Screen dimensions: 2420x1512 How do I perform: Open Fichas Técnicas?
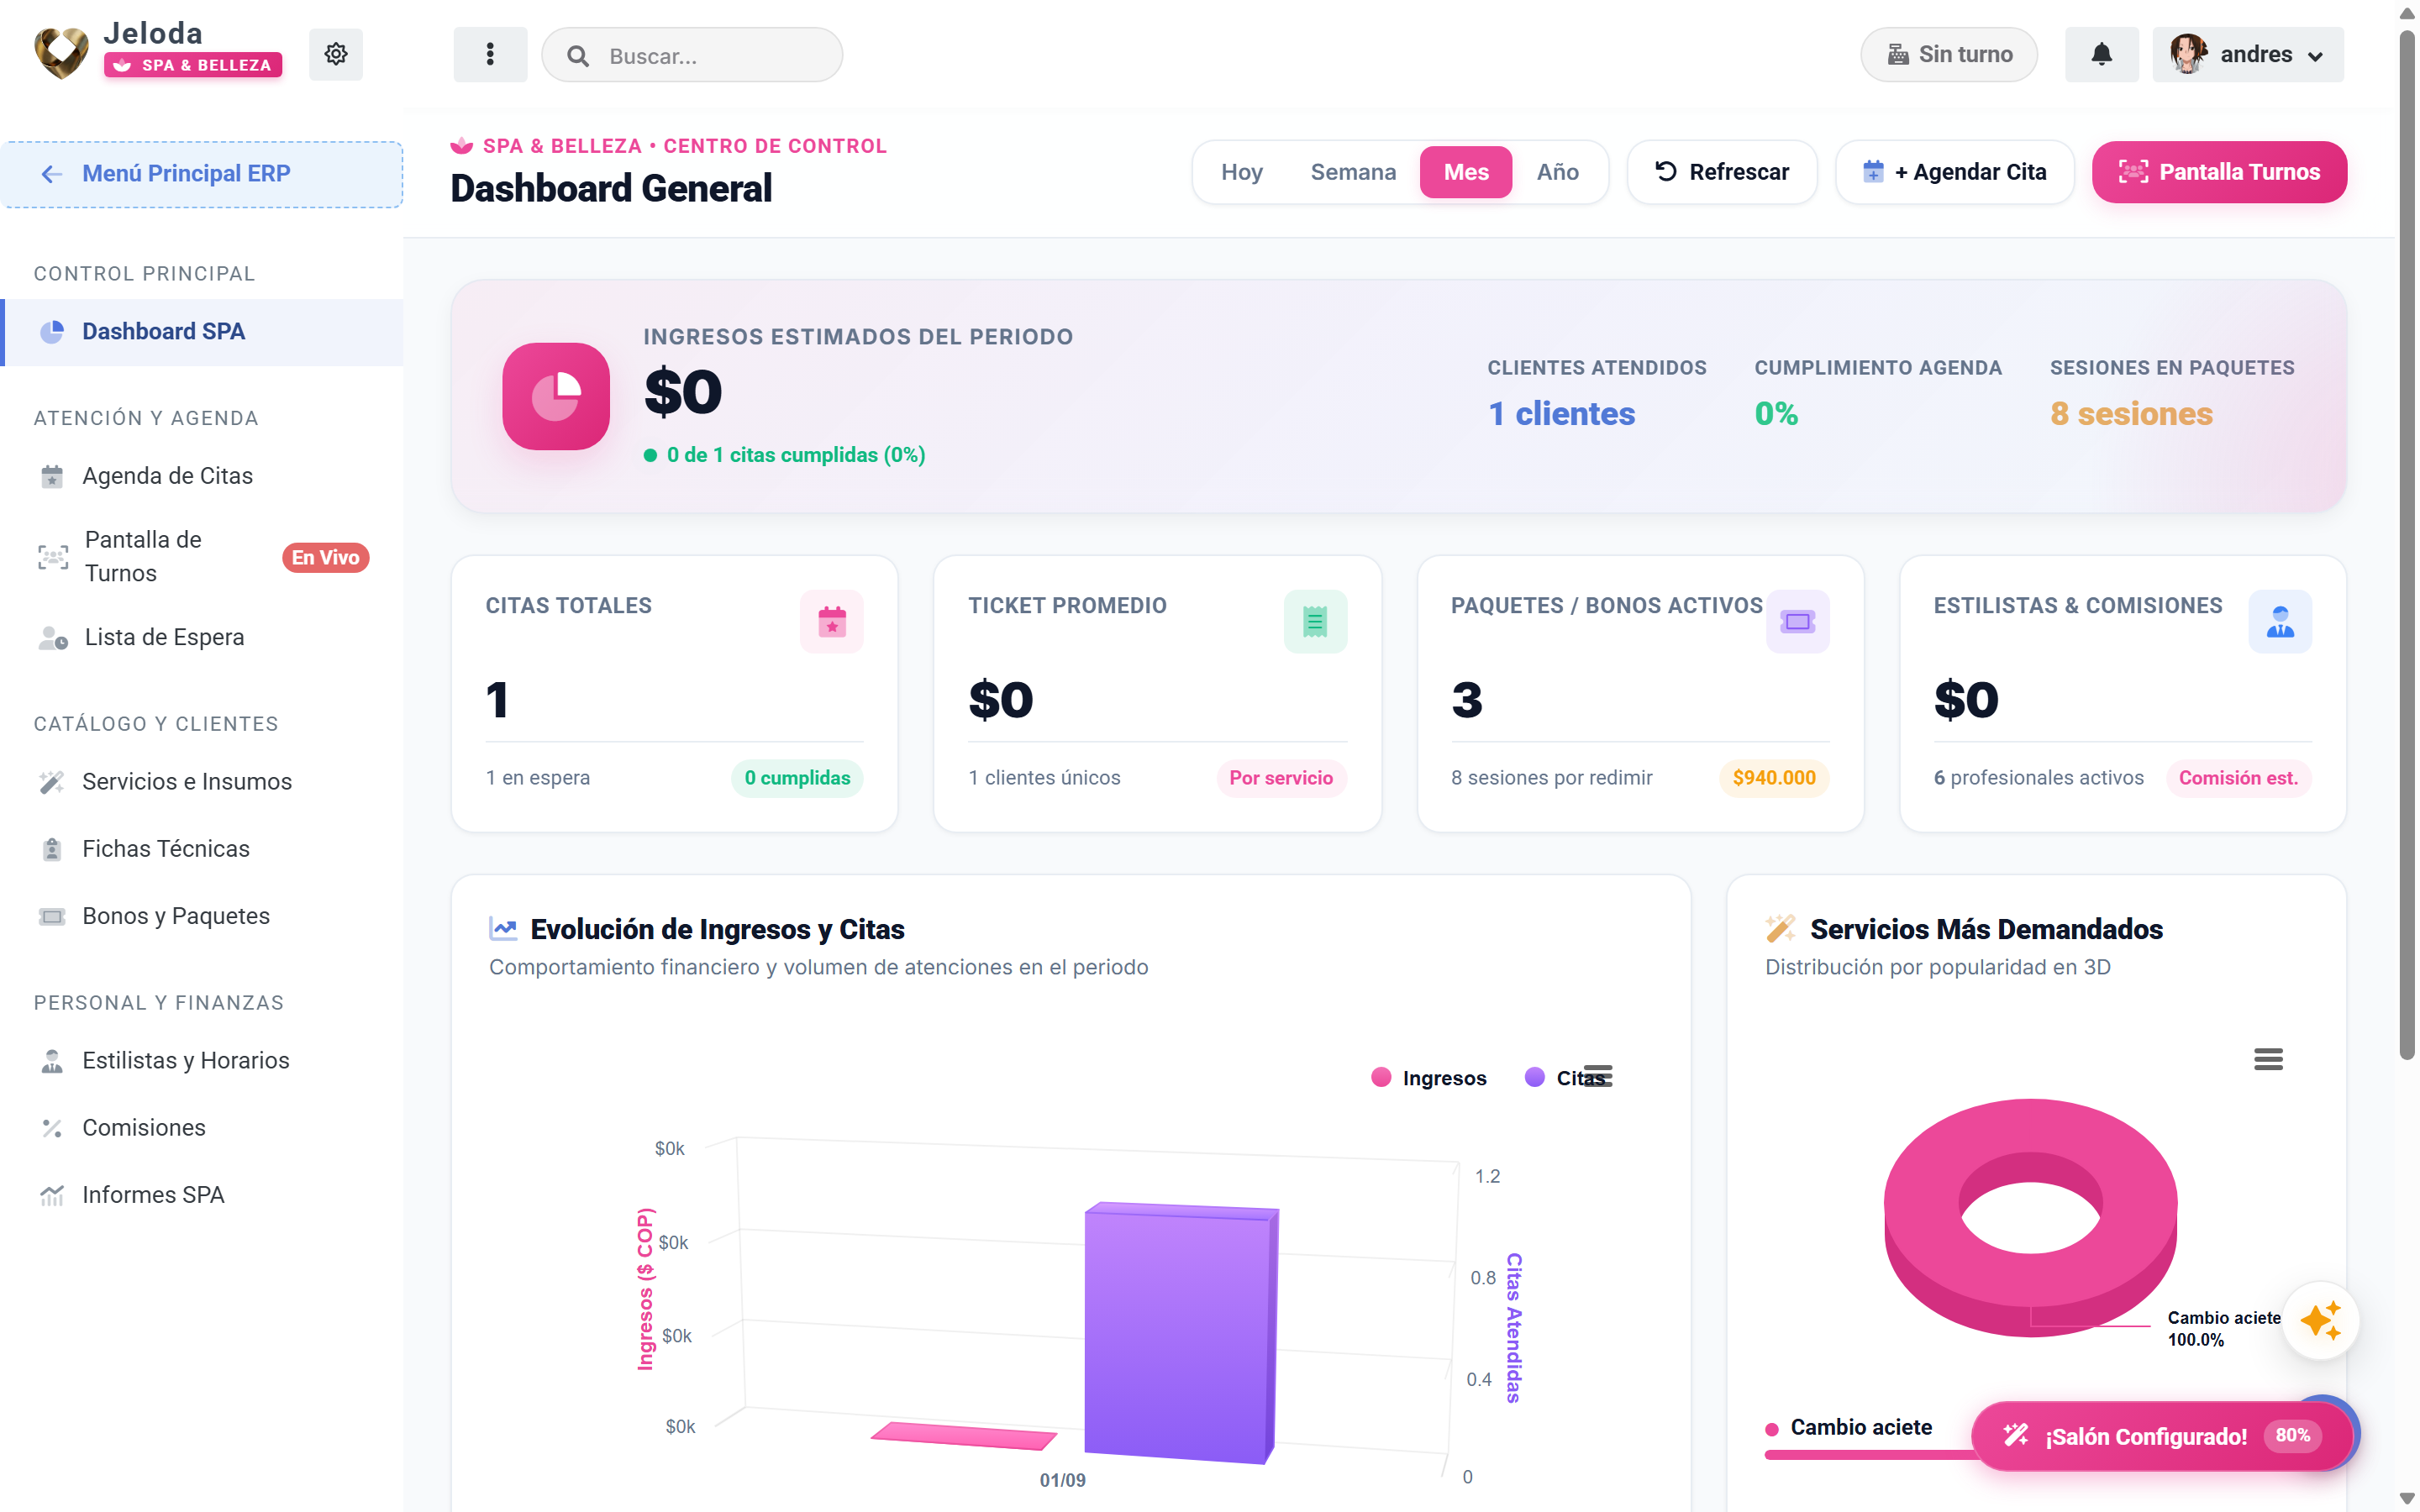tap(202, 849)
